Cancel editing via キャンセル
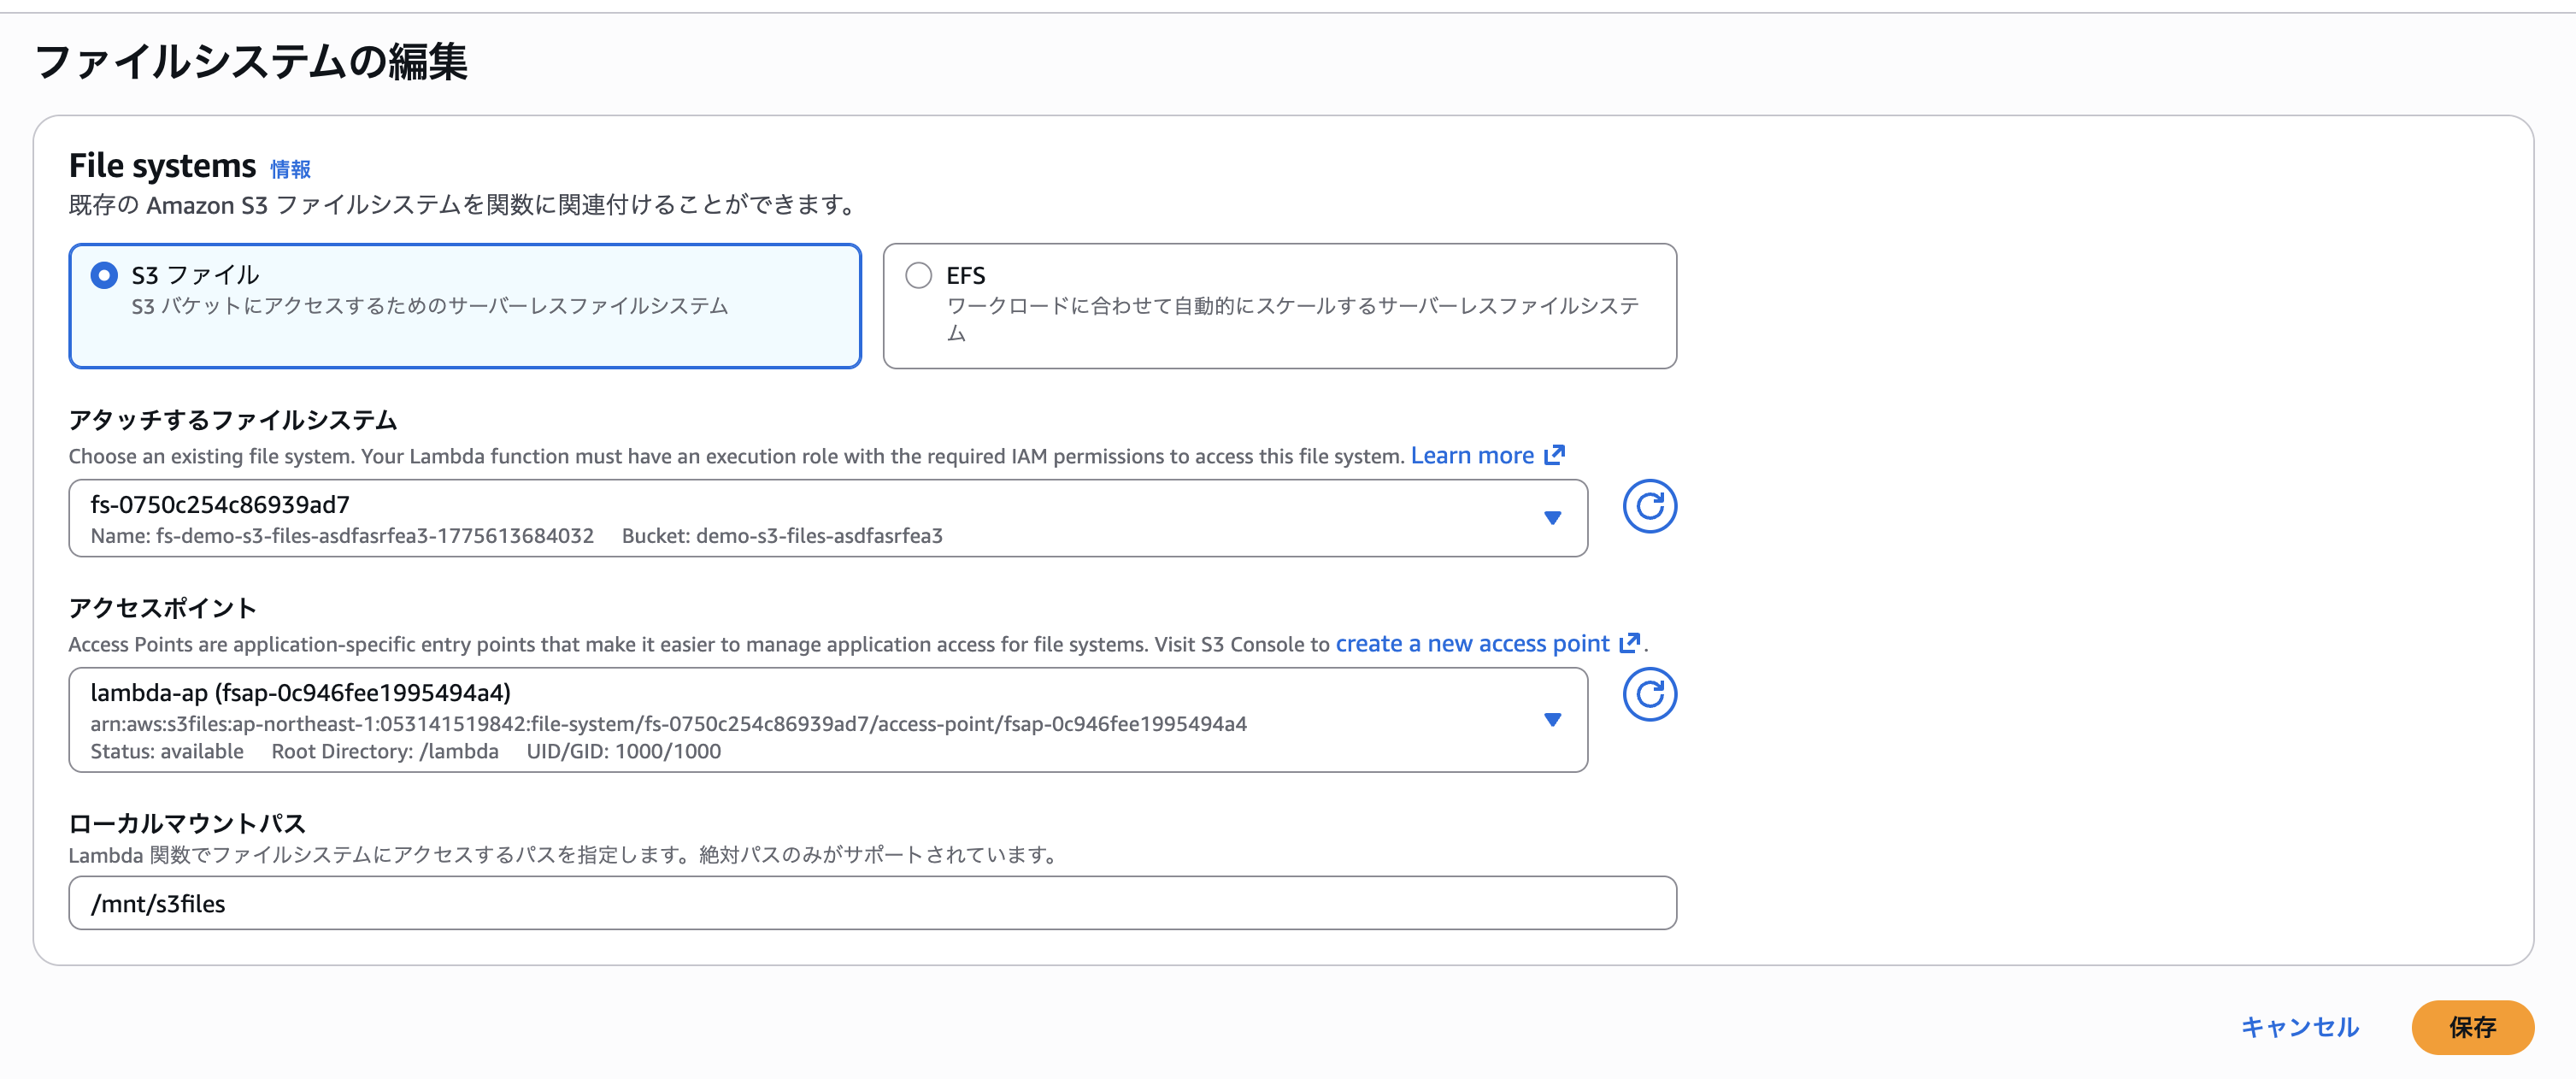Image resolution: width=2576 pixels, height=1079 pixels. [2299, 1026]
